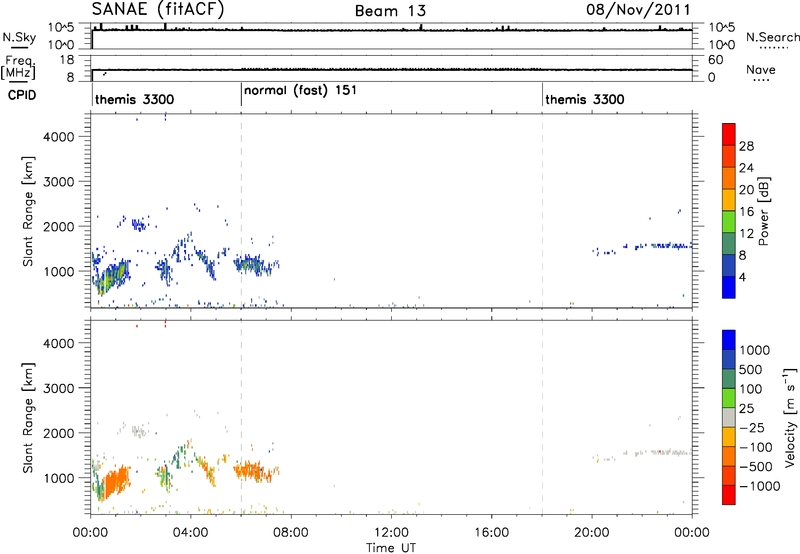Image resolution: width=800 pixels, height=554 pixels.
Task: Pick the blue top Velocity colorbar segment
Action: pyautogui.click(x=729, y=340)
